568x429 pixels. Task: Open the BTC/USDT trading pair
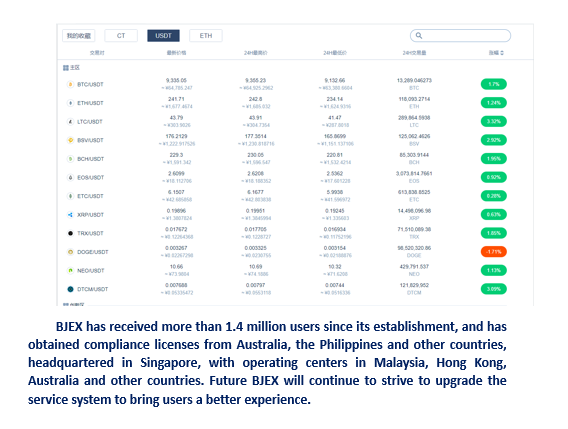(x=90, y=84)
